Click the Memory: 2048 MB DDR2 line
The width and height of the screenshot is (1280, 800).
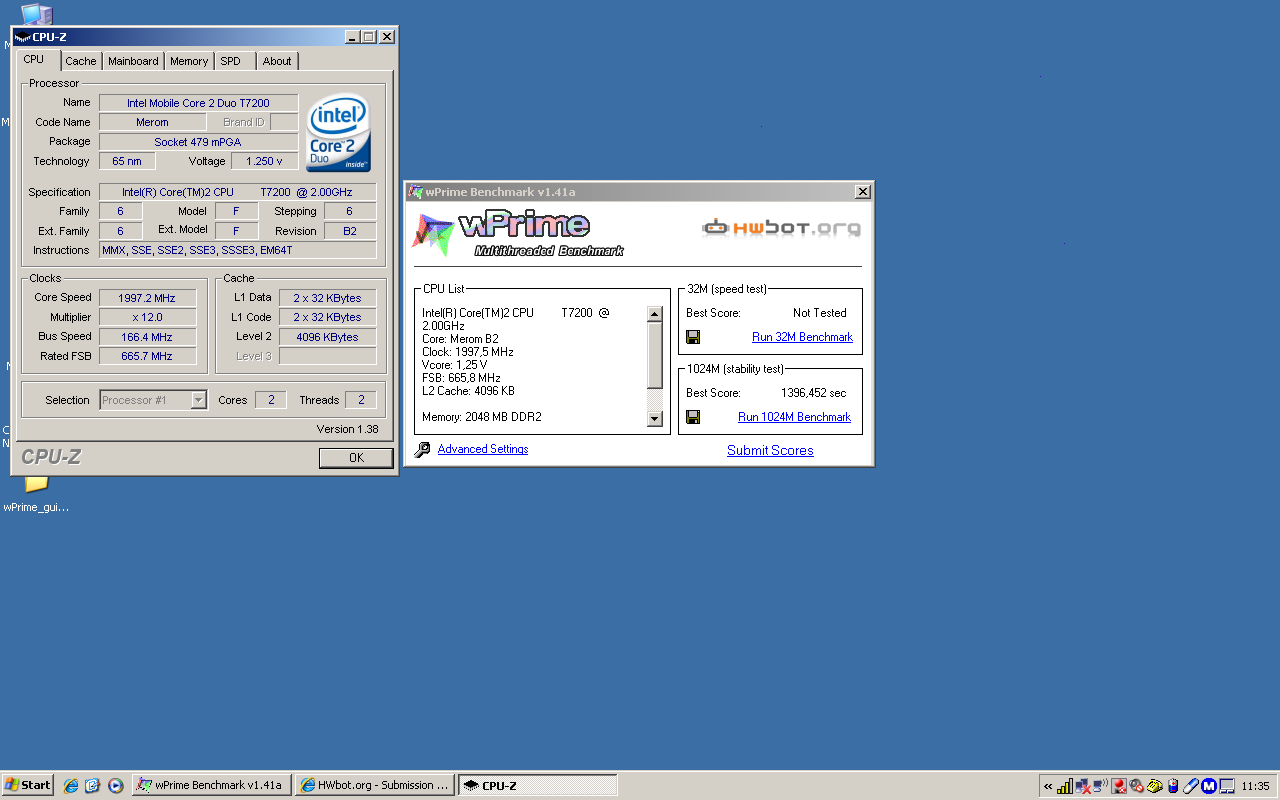point(482,417)
